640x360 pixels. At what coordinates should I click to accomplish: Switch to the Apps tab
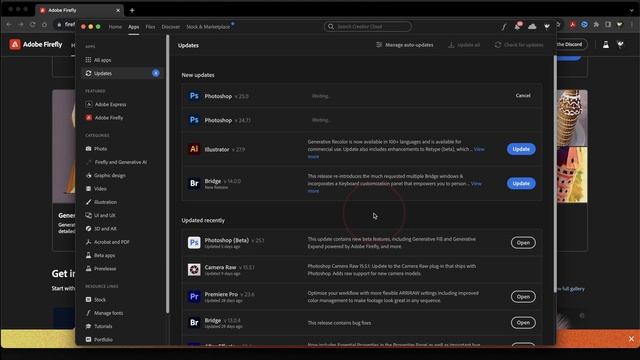(x=133, y=27)
